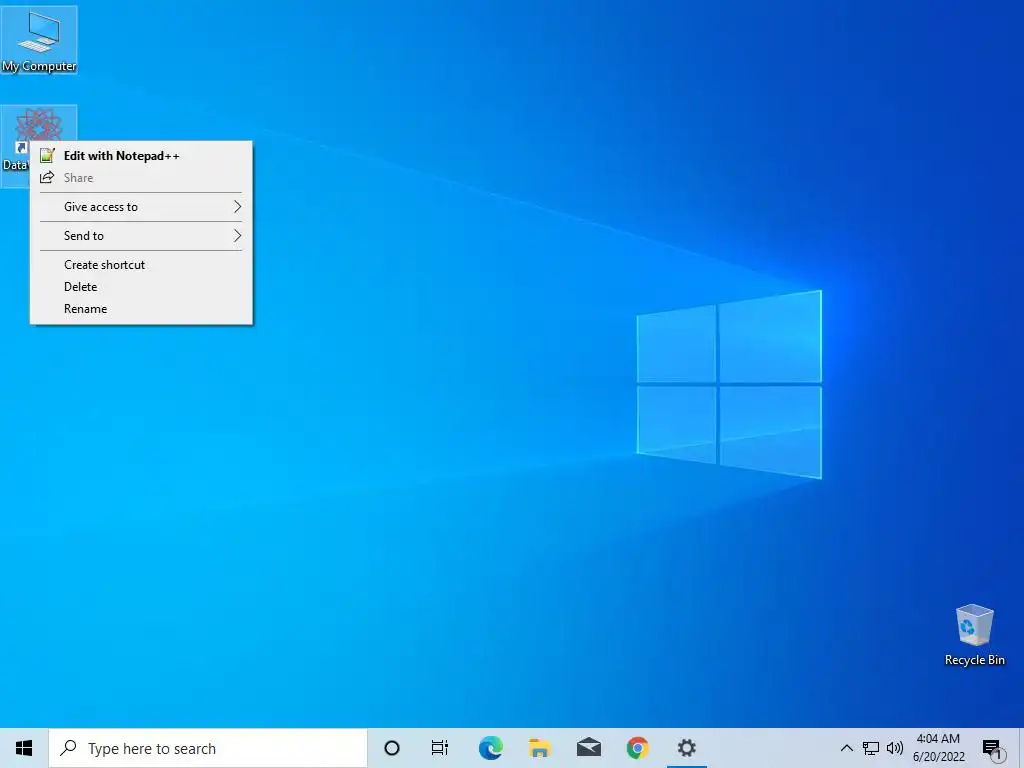Open network status tray icon
This screenshot has width=1024, height=768.
[x=871, y=748]
